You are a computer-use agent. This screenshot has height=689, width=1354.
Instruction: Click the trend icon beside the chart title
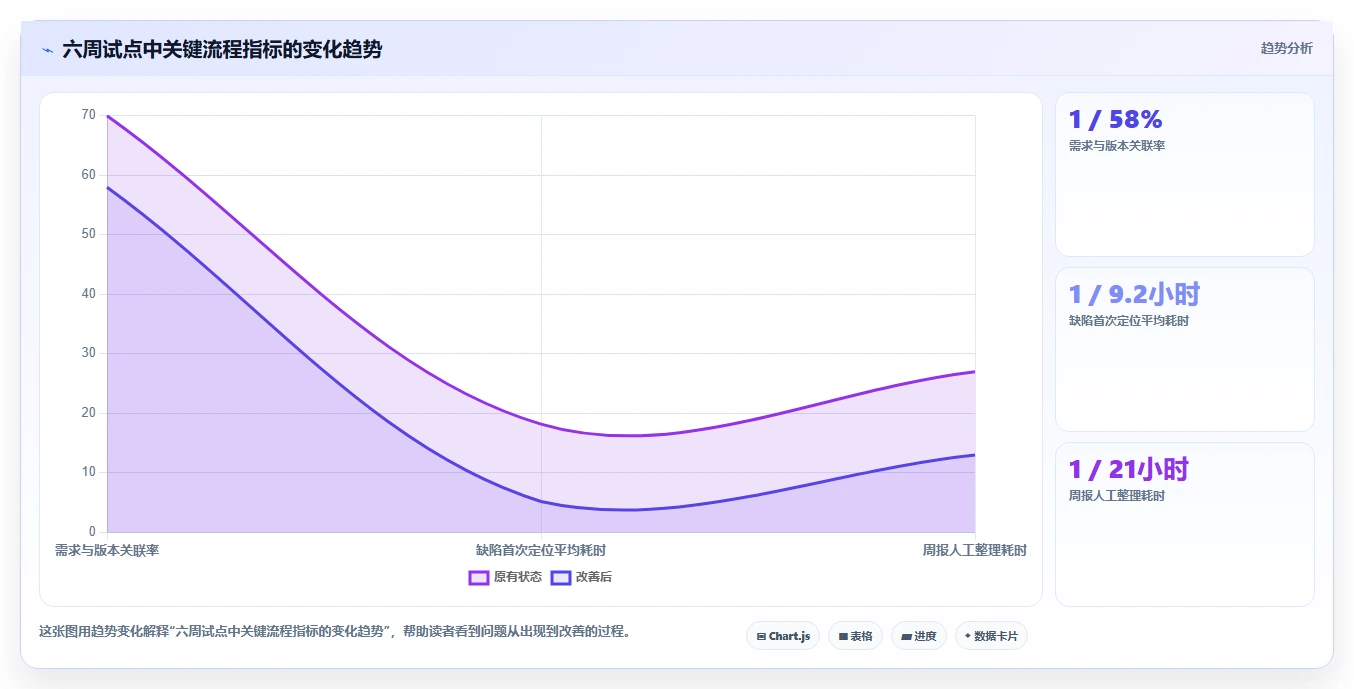47,50
